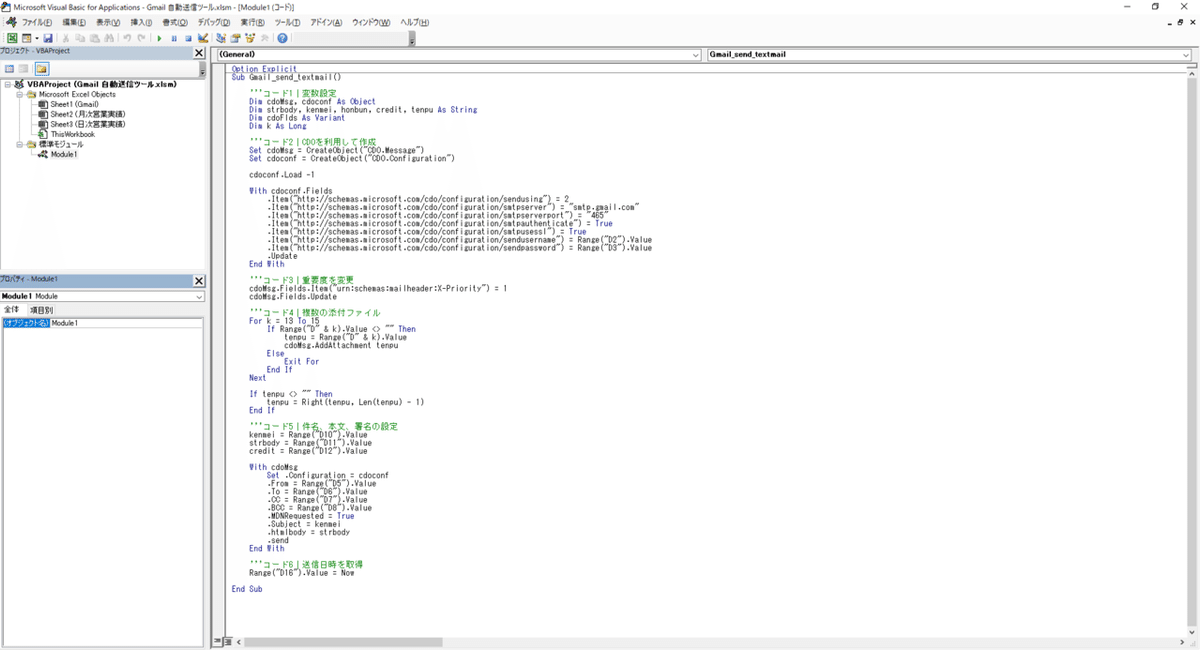Collapse the Microsoft Excel Objects folder
Screen dimensions: 1200x650
(20, 94)
